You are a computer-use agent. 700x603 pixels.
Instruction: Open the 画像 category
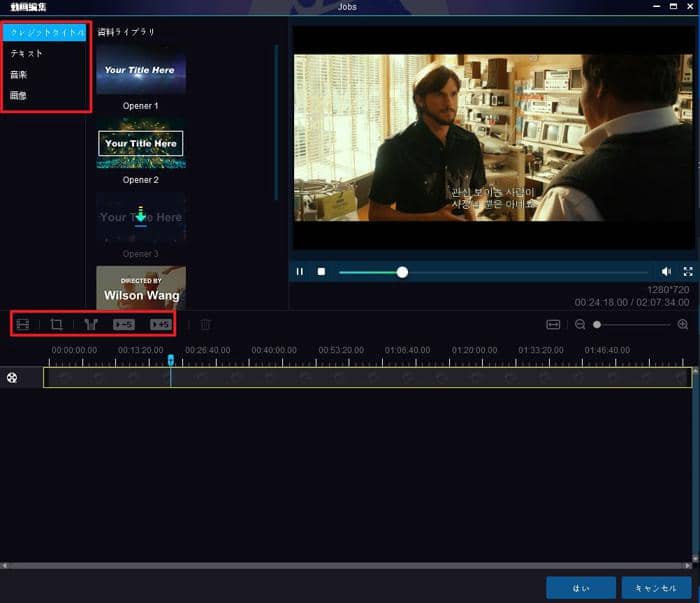[x=18, y=96]
